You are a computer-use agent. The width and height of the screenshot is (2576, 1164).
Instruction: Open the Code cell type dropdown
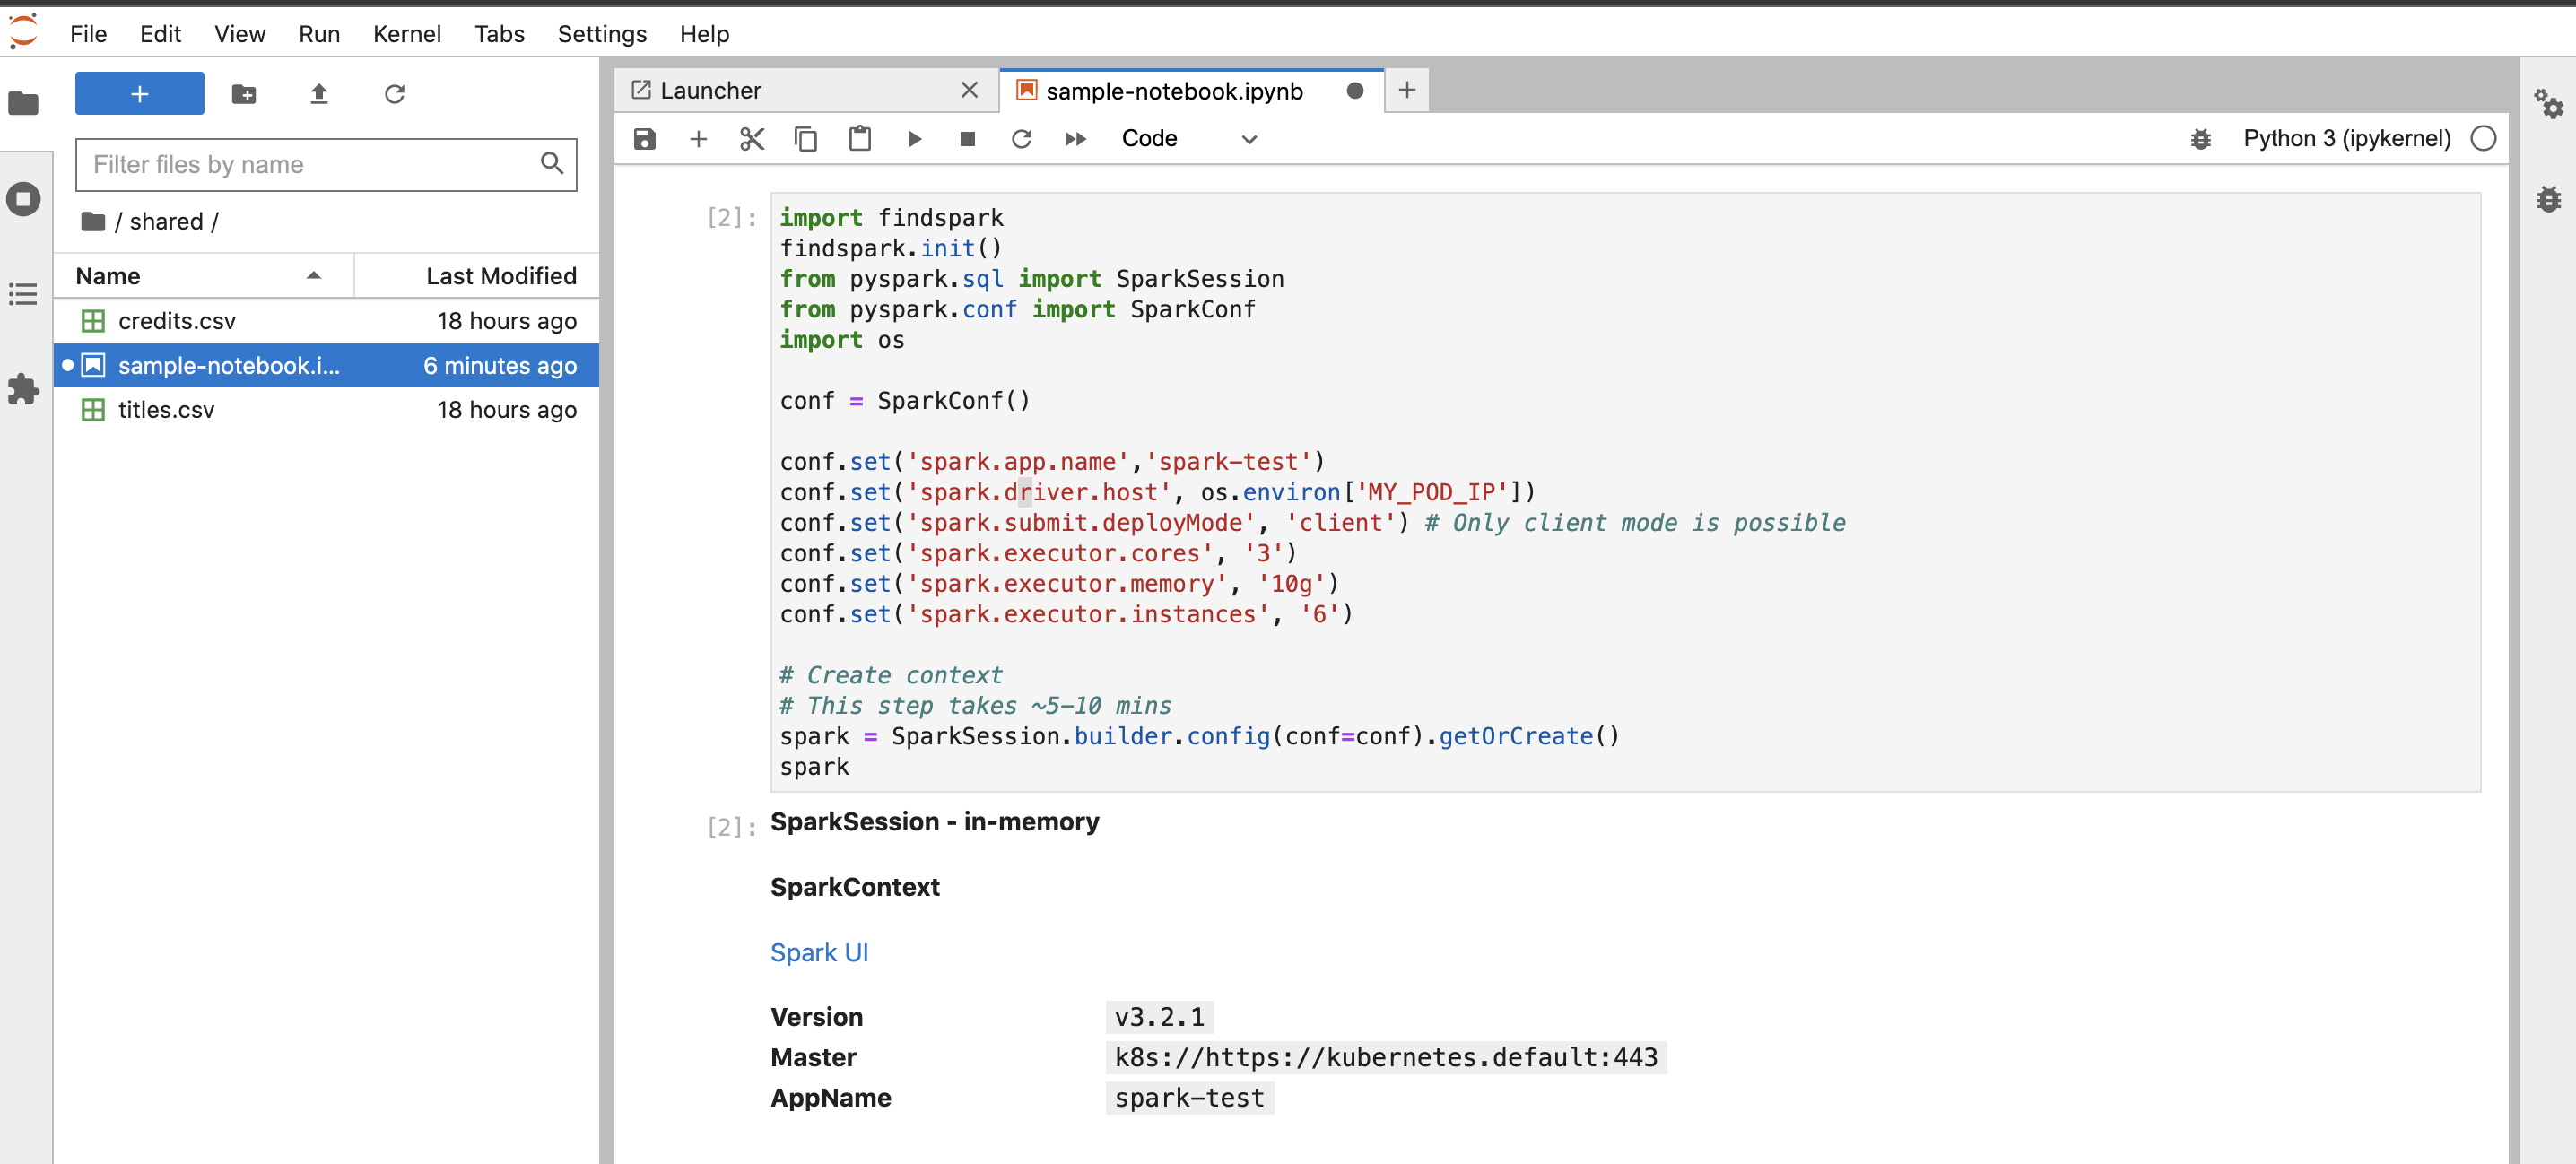tap(1188, 138)
